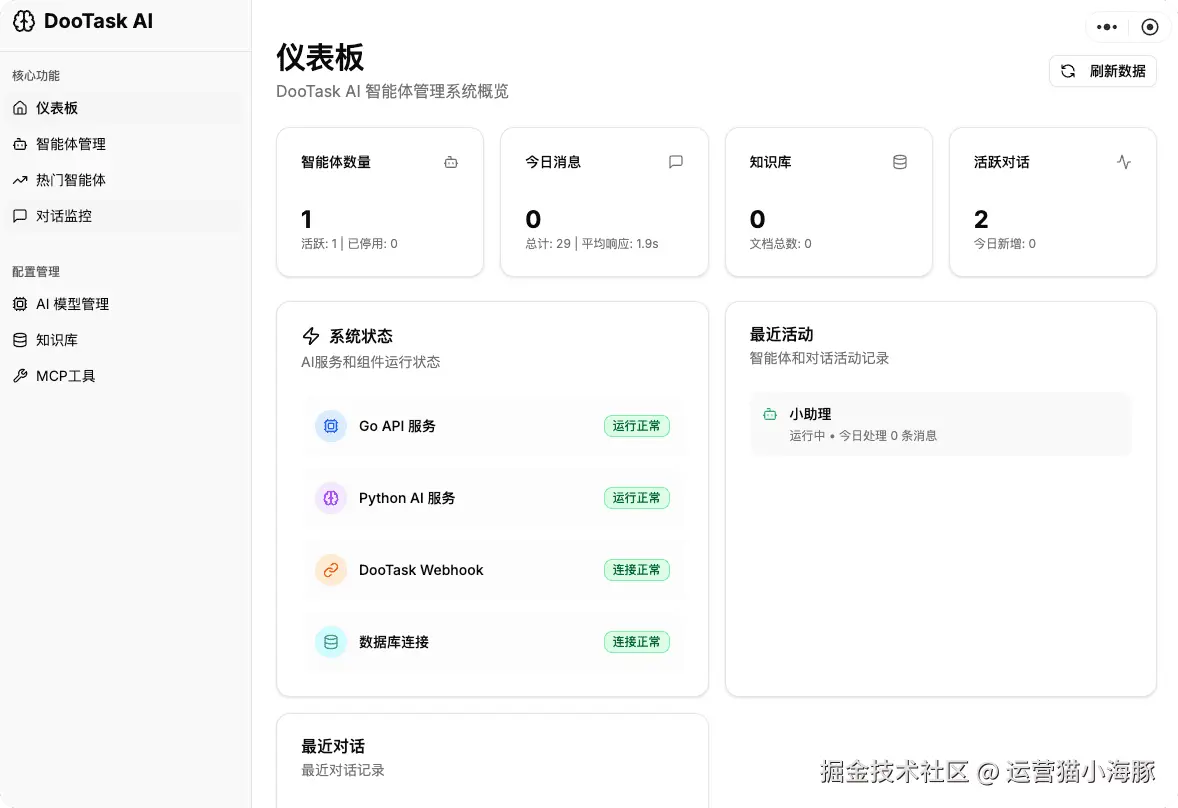Screen dimensions: 1178x808
Task: Click the circle target icon top right
Action: 1149,27
